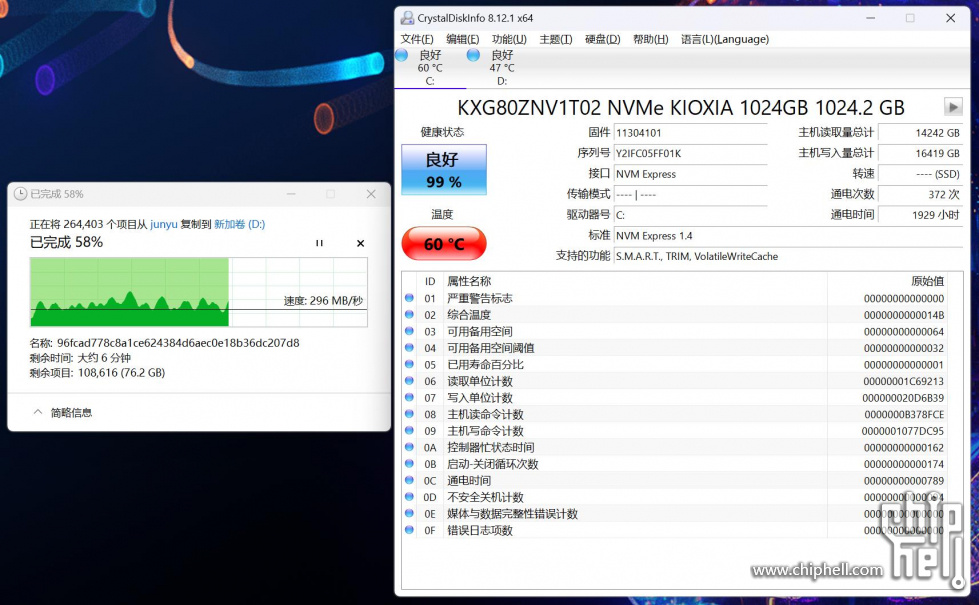Viewport: 979px width, 605px height.
Task: Click status dot of attribute 05 已用寿命百分比
Action: pos(410,364)
